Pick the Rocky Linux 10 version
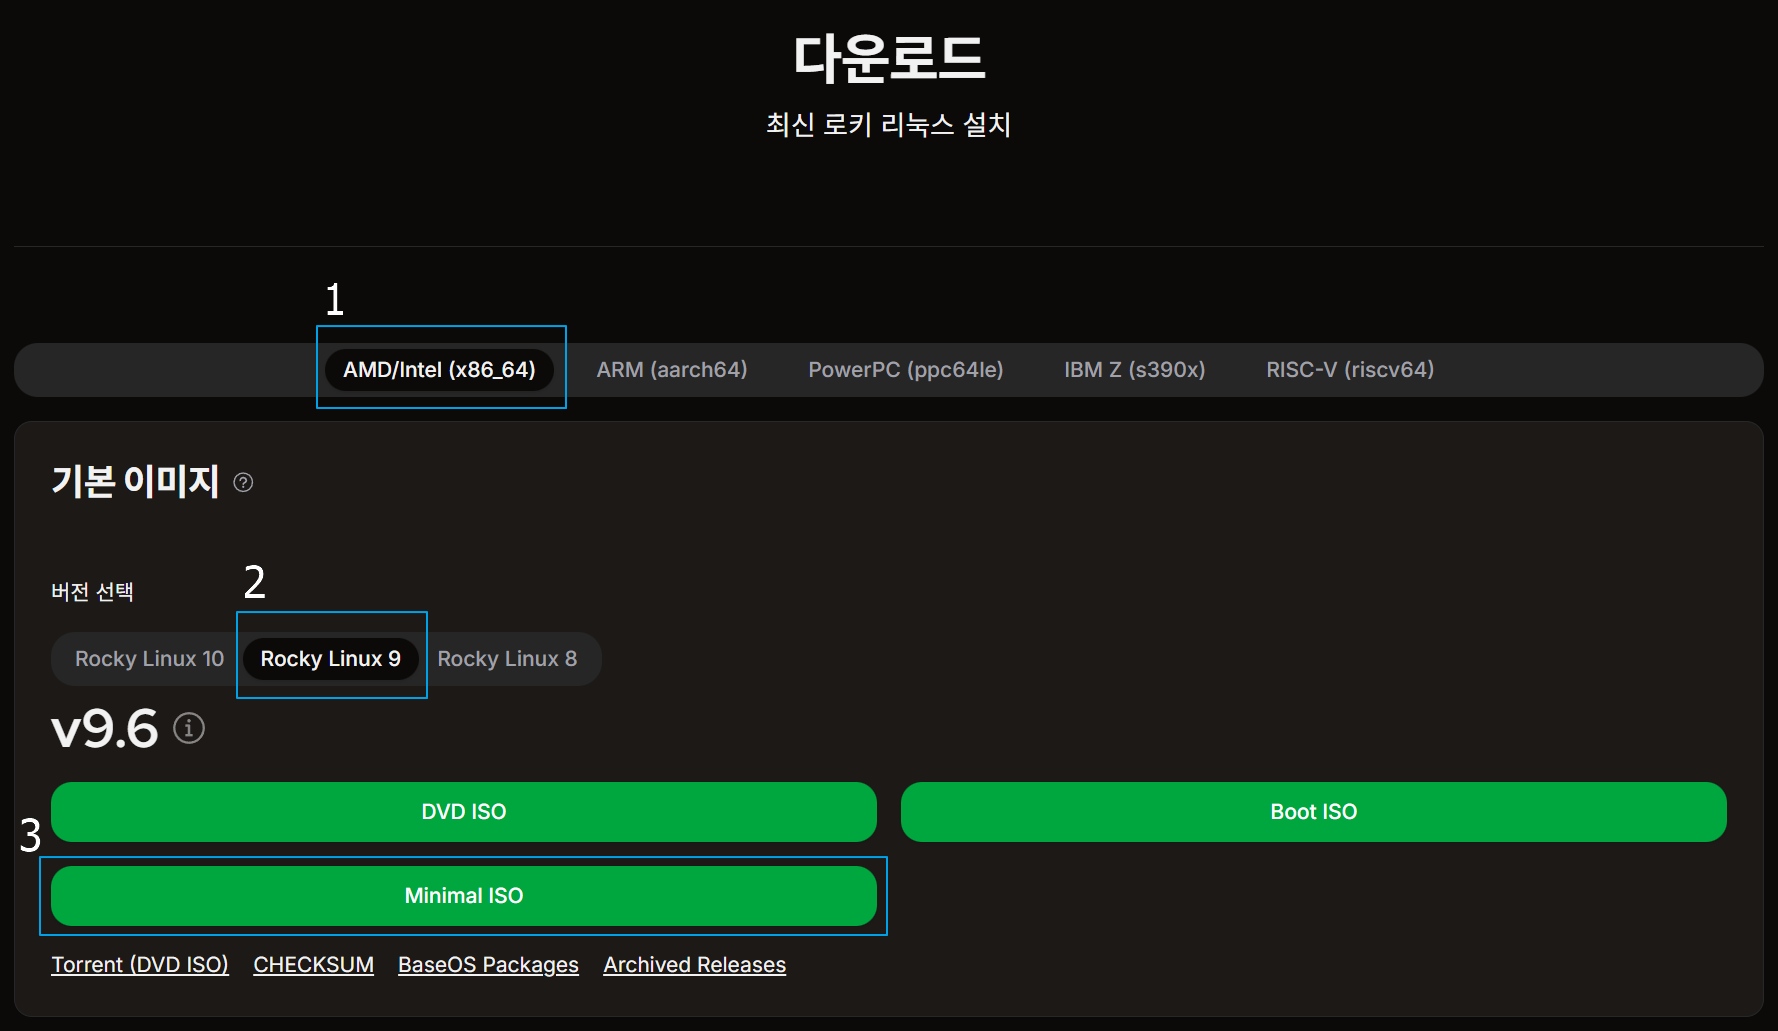This screenshot has height=1031, width=1778. tap(149, 659)
